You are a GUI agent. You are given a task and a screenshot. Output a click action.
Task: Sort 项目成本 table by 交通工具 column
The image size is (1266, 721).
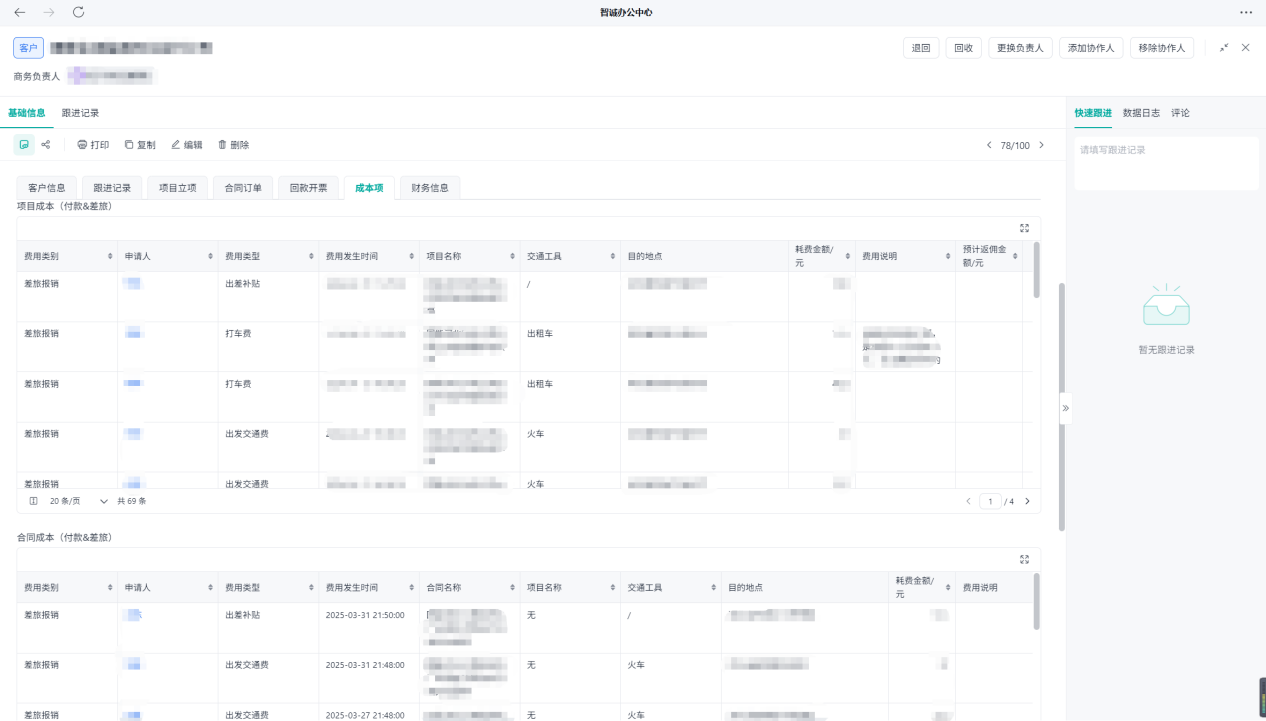(613, 256)
